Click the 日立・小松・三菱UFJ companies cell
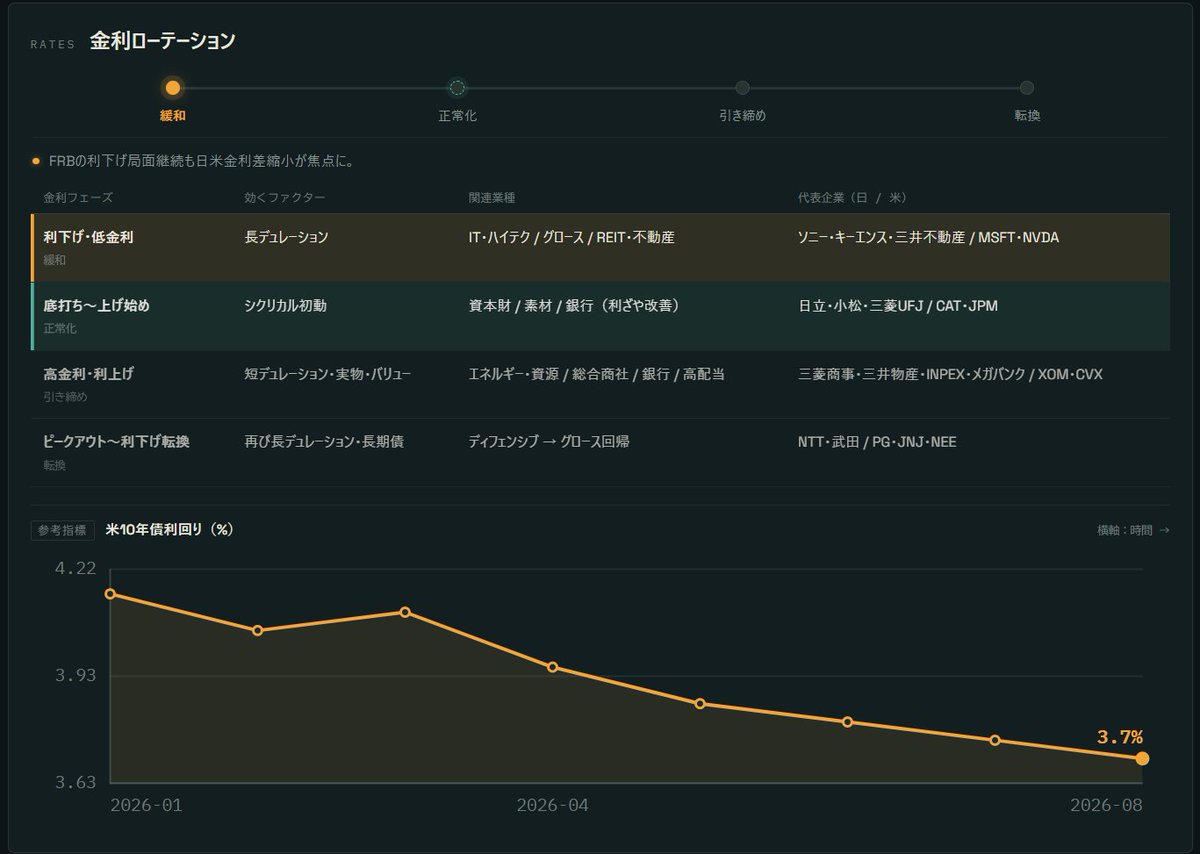 898,306
